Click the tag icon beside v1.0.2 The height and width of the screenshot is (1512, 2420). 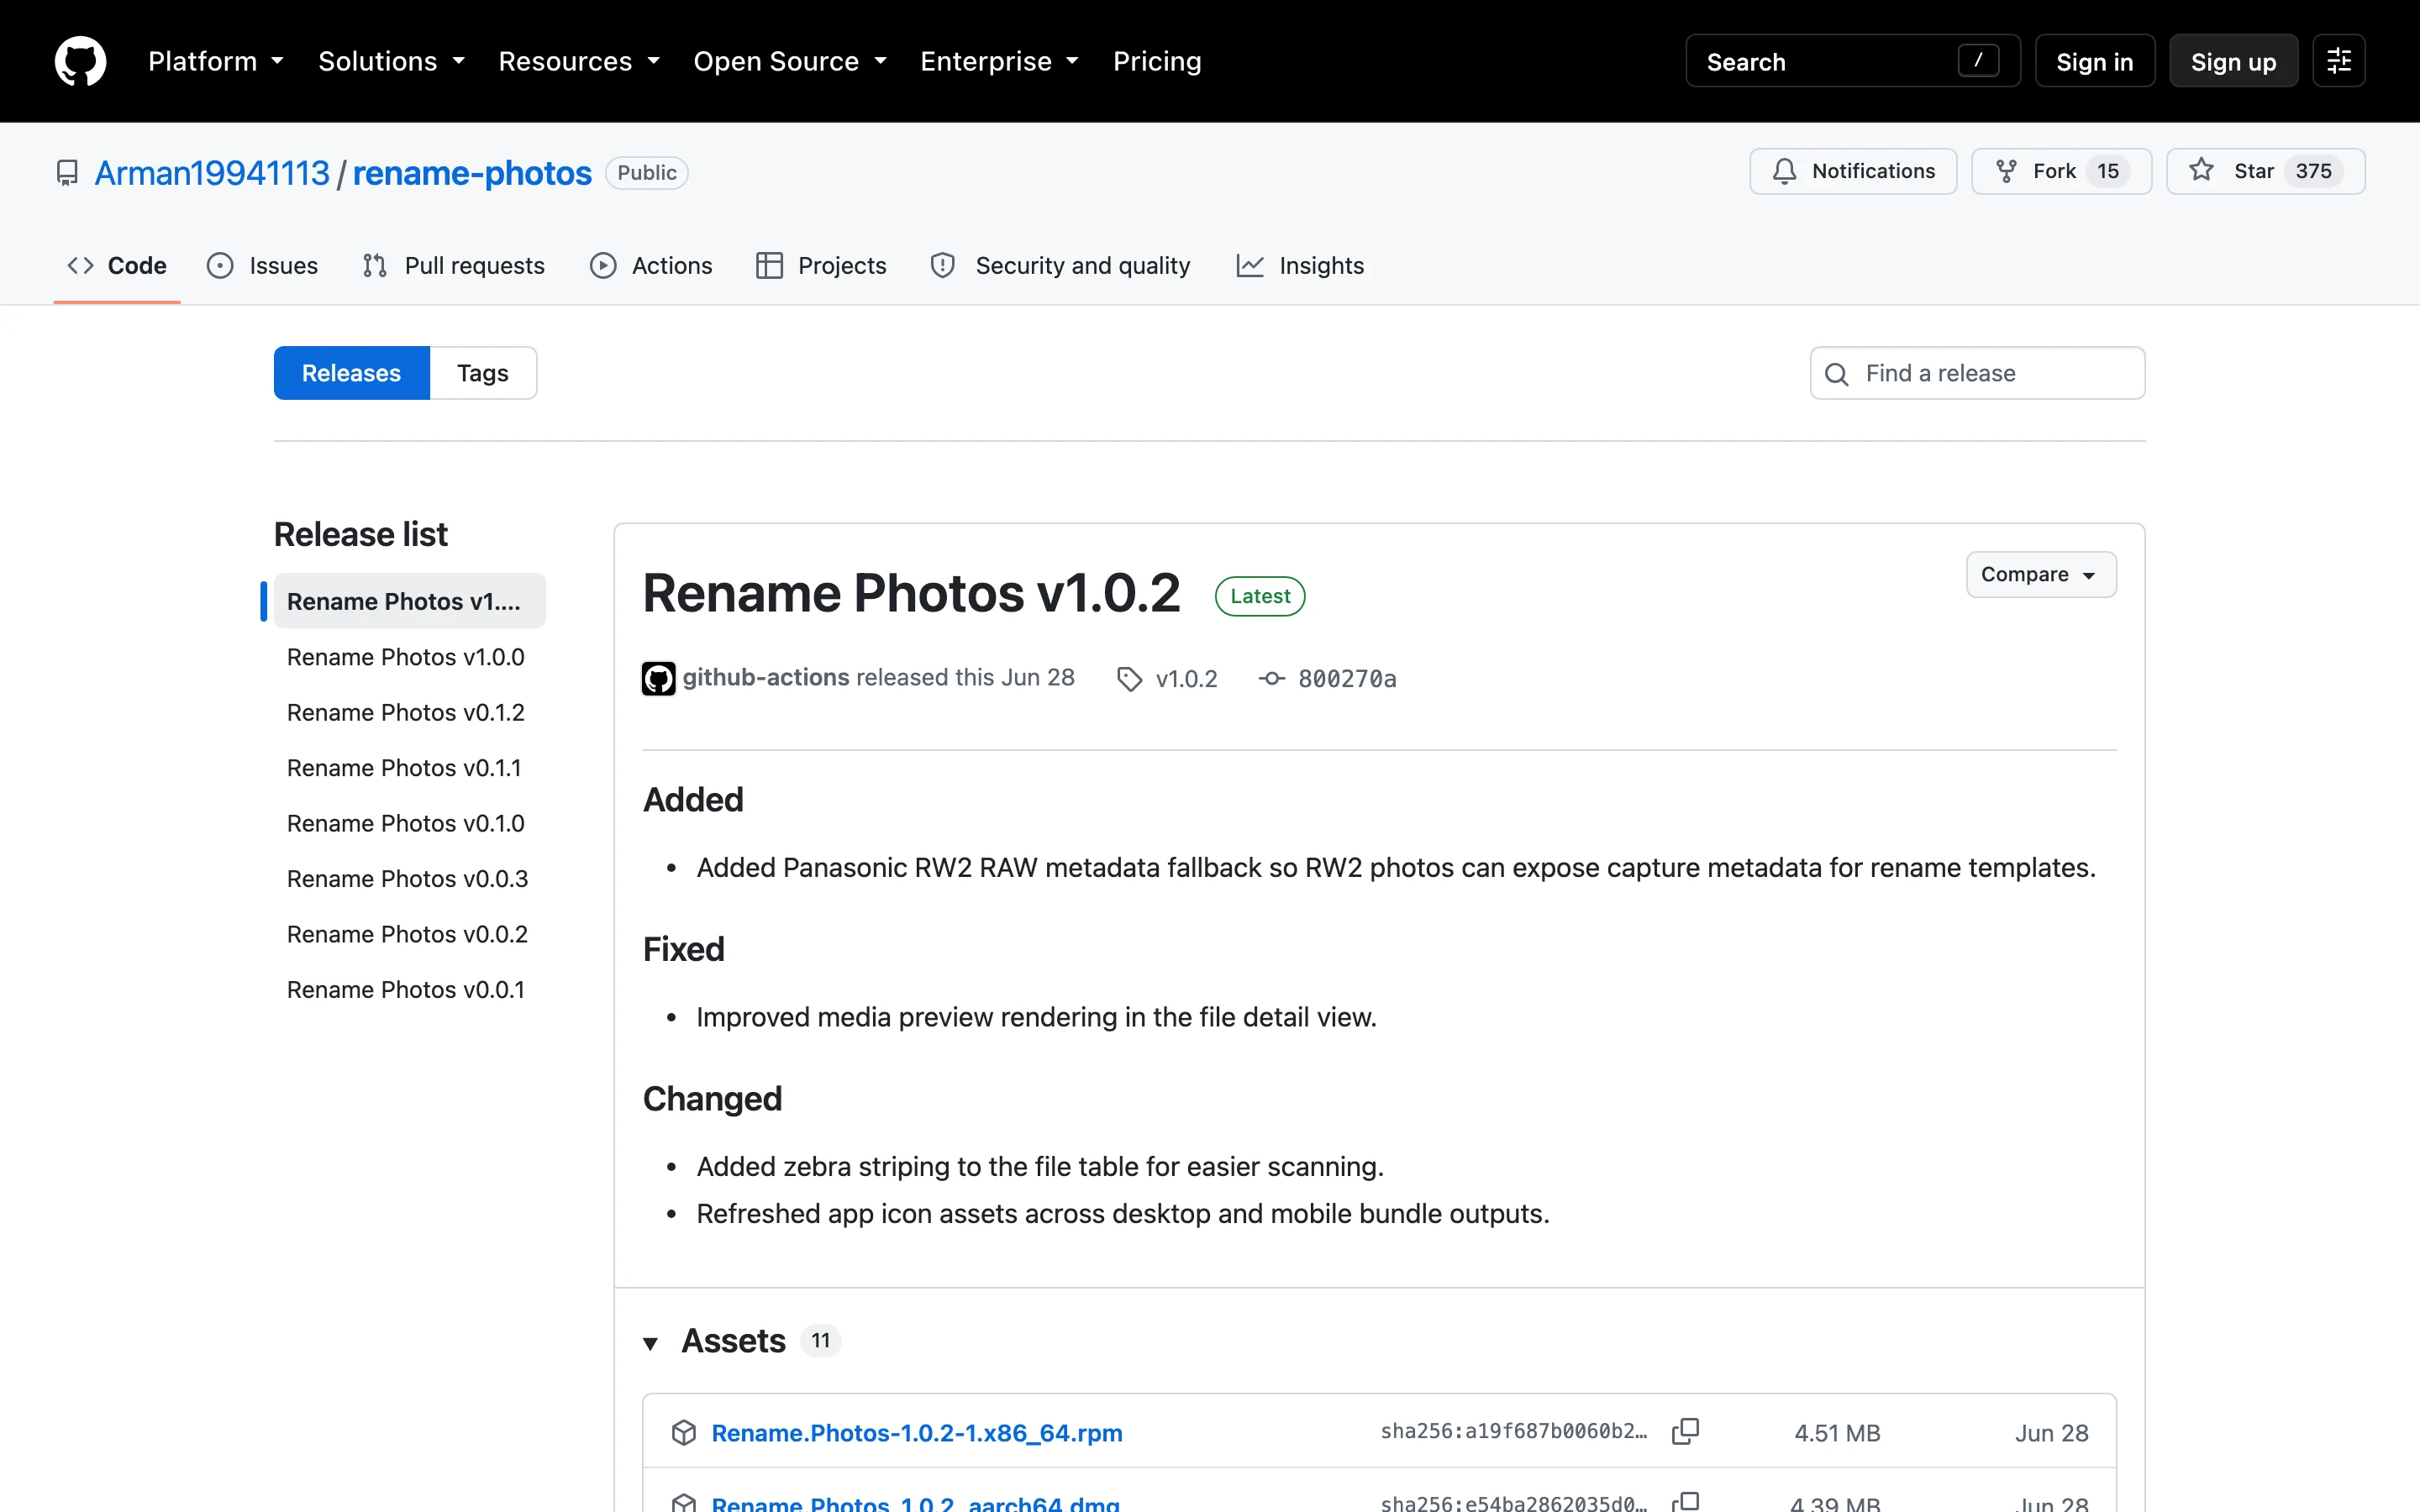click(1129, 679)
